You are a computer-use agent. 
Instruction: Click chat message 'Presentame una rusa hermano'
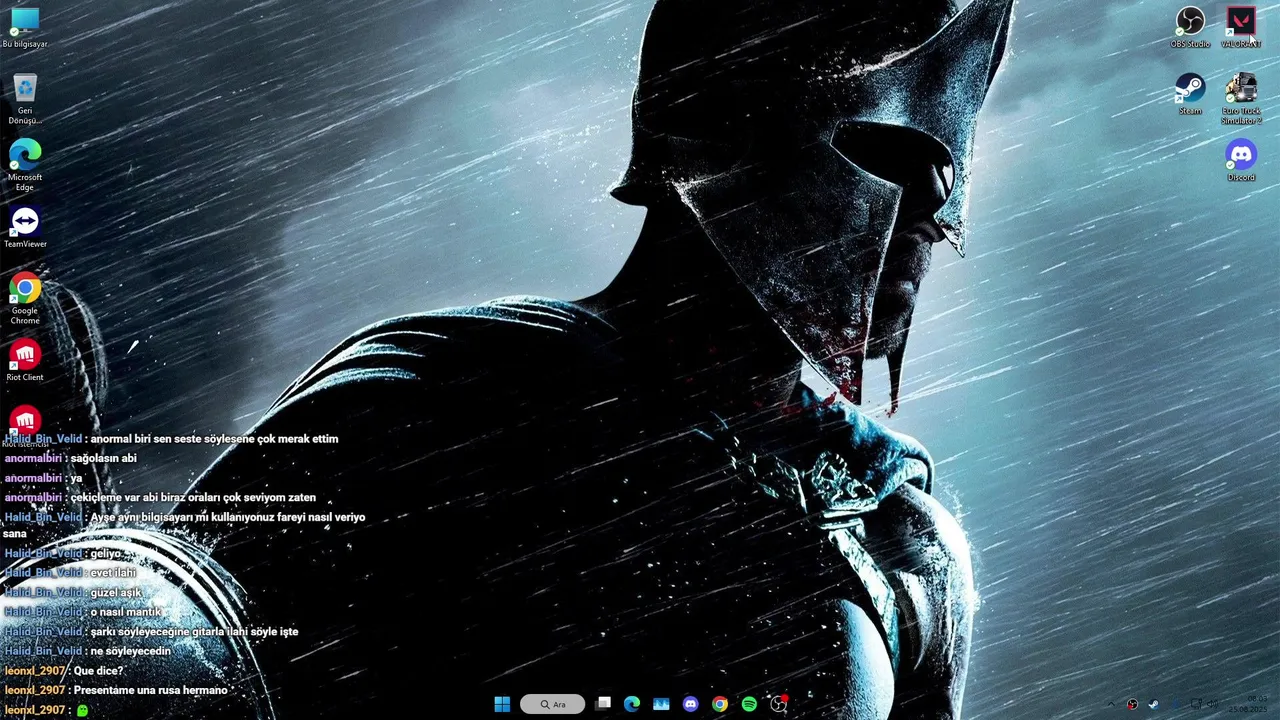point(150,690)
